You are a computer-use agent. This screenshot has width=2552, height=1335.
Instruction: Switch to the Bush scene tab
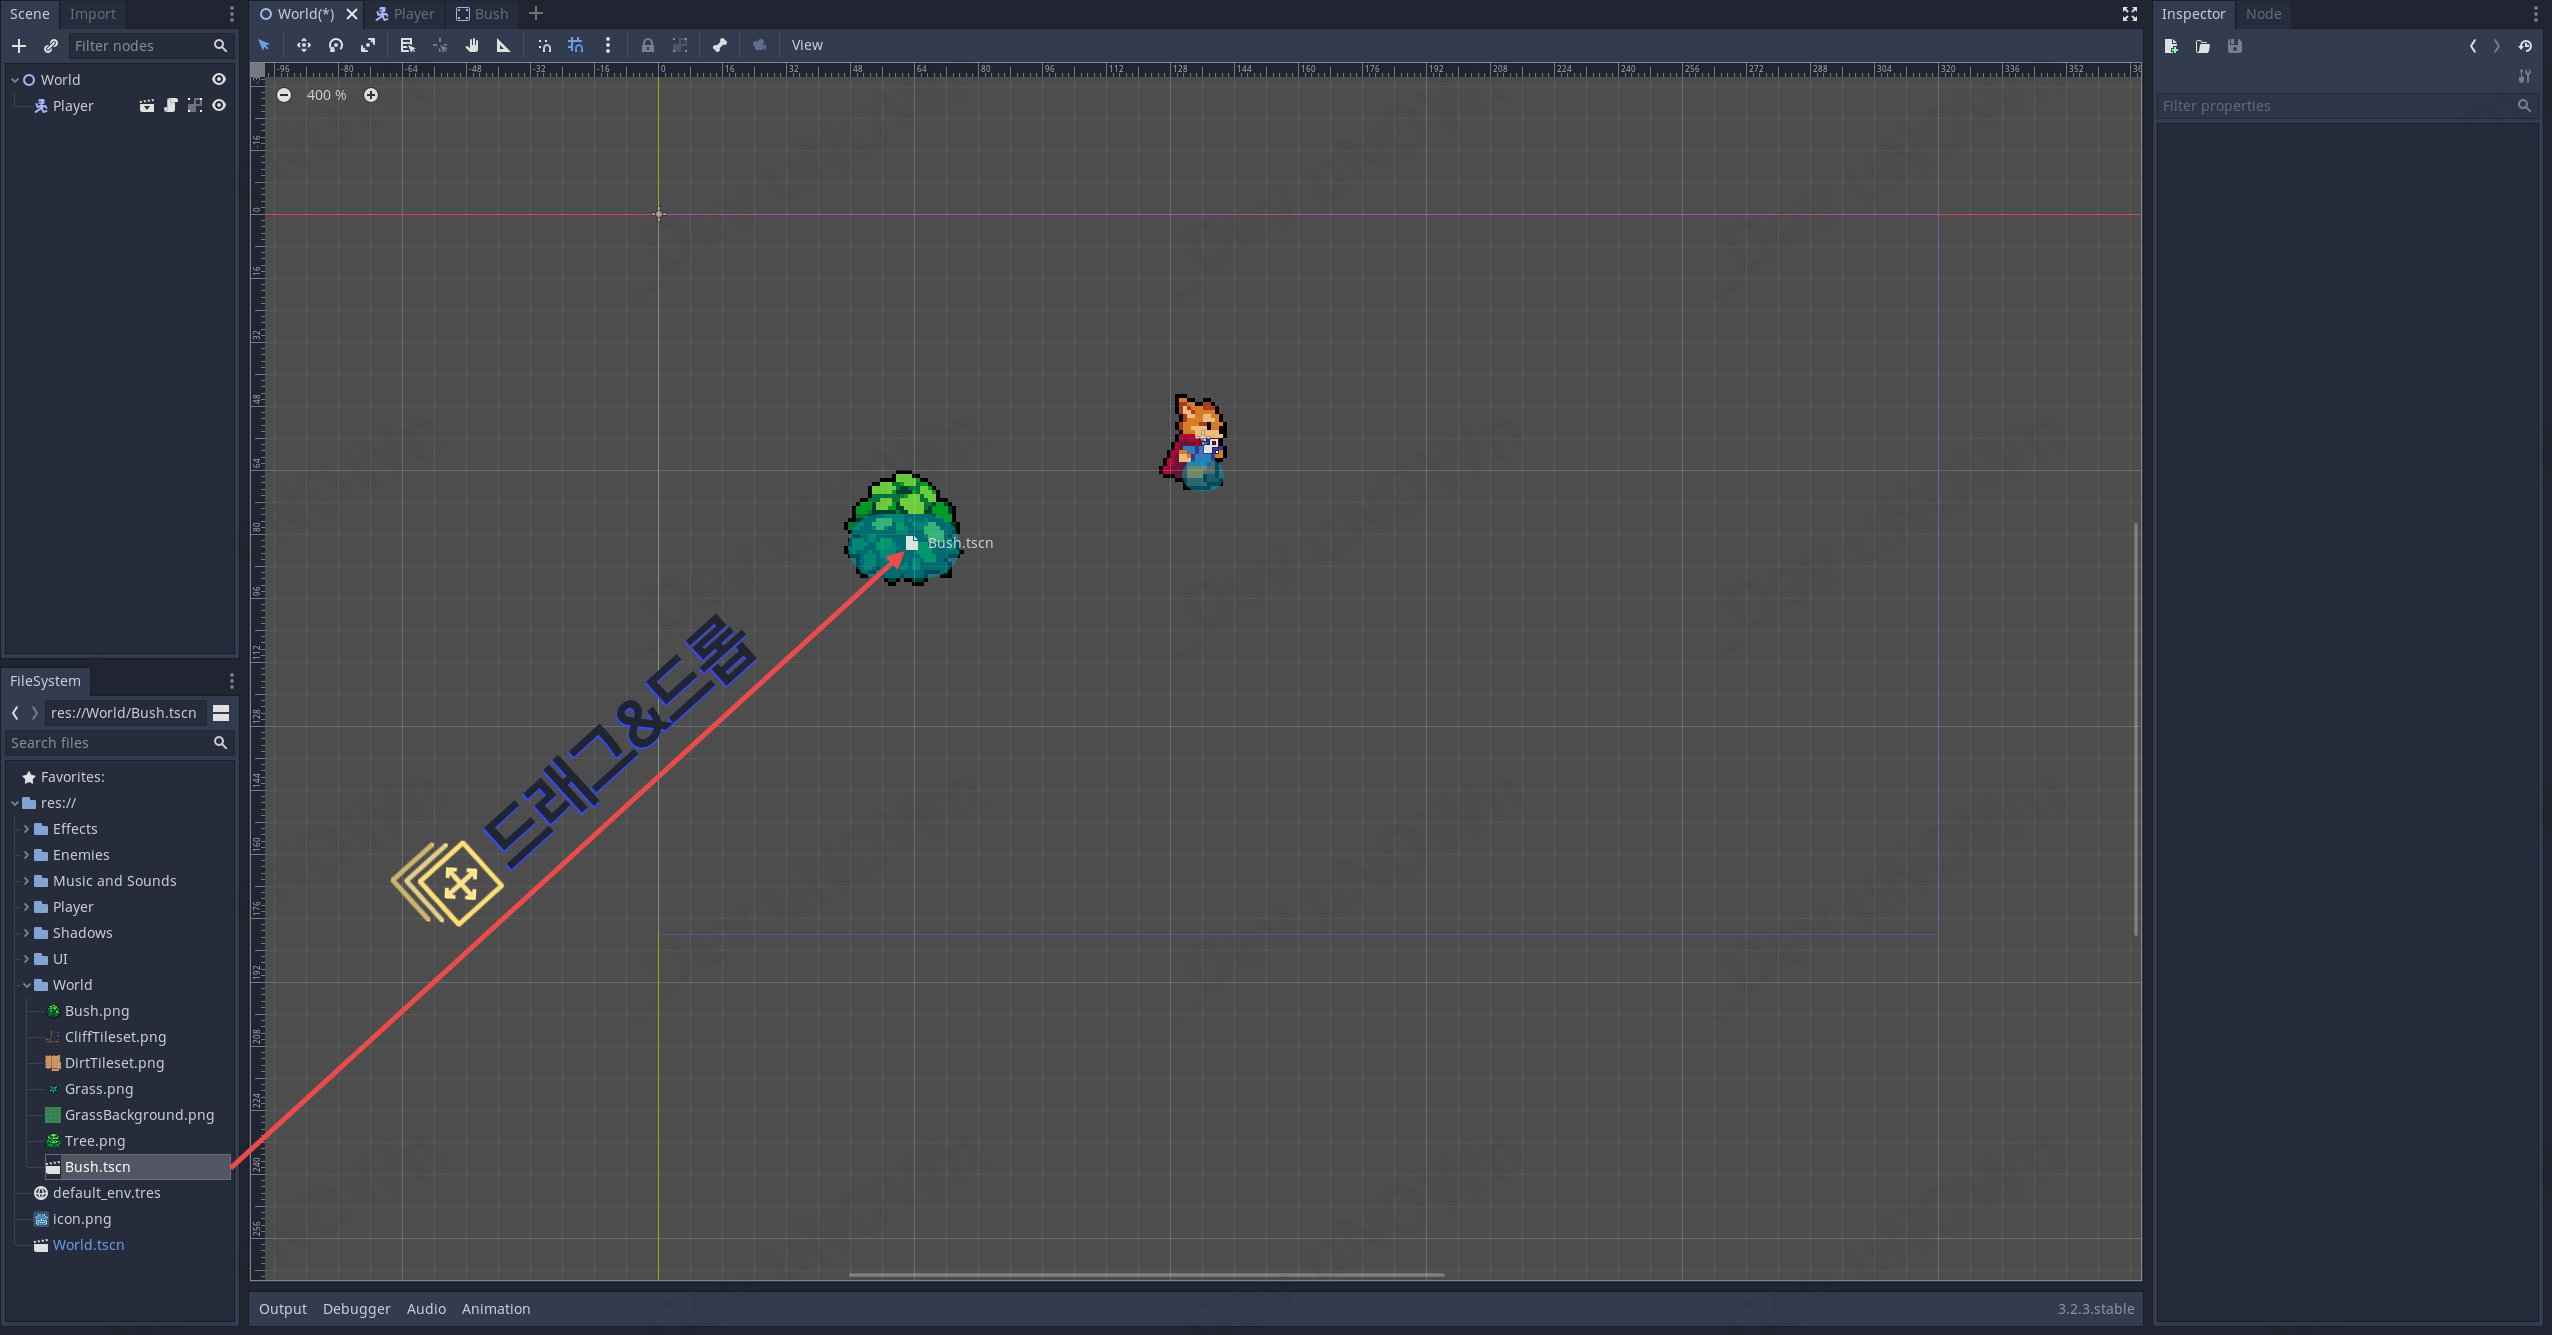[482, 14]
